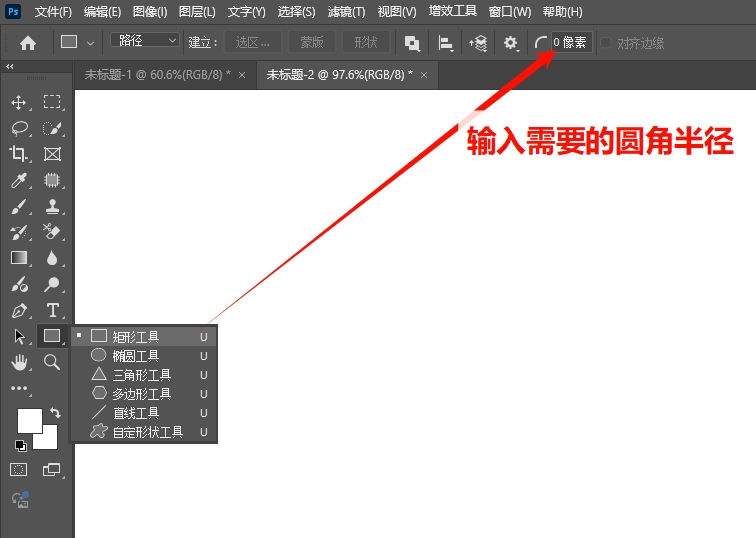The height and width of the screenshot is (538, 756).
Task: Select the Quick Selection tool
Action: [x=52, y=128]
